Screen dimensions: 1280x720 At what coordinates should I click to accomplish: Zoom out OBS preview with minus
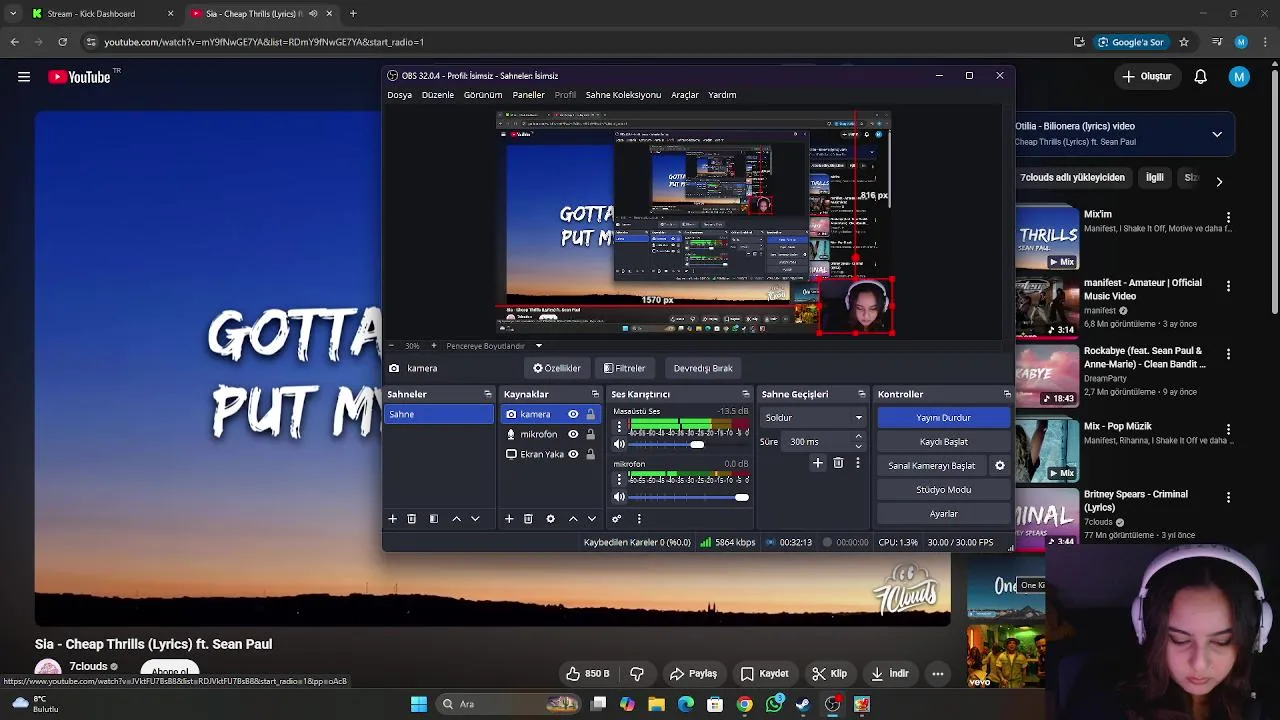click(x=391, y=346)
